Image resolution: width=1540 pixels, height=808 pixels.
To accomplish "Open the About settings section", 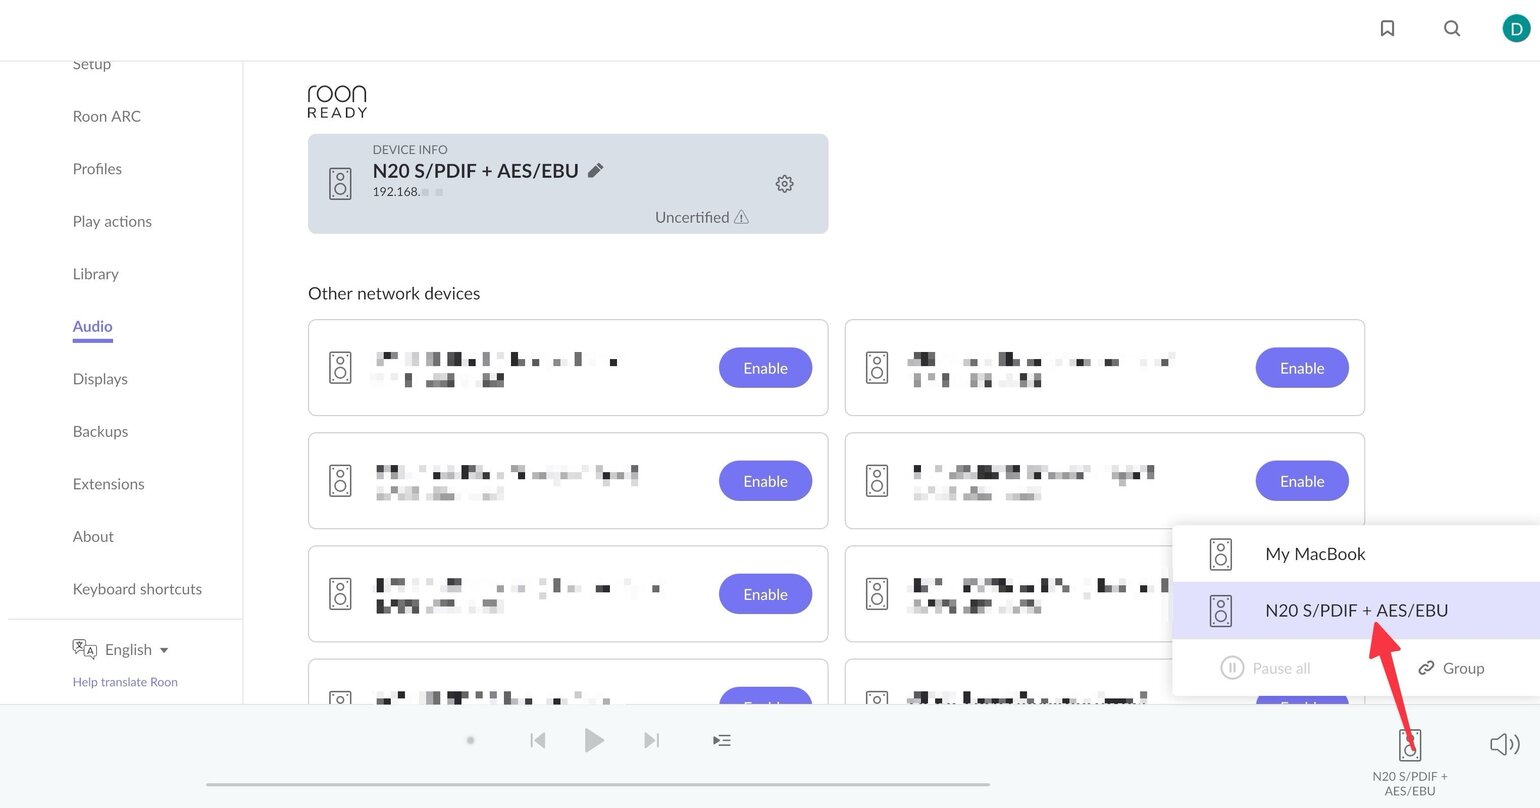I will (x=93, y=537).
